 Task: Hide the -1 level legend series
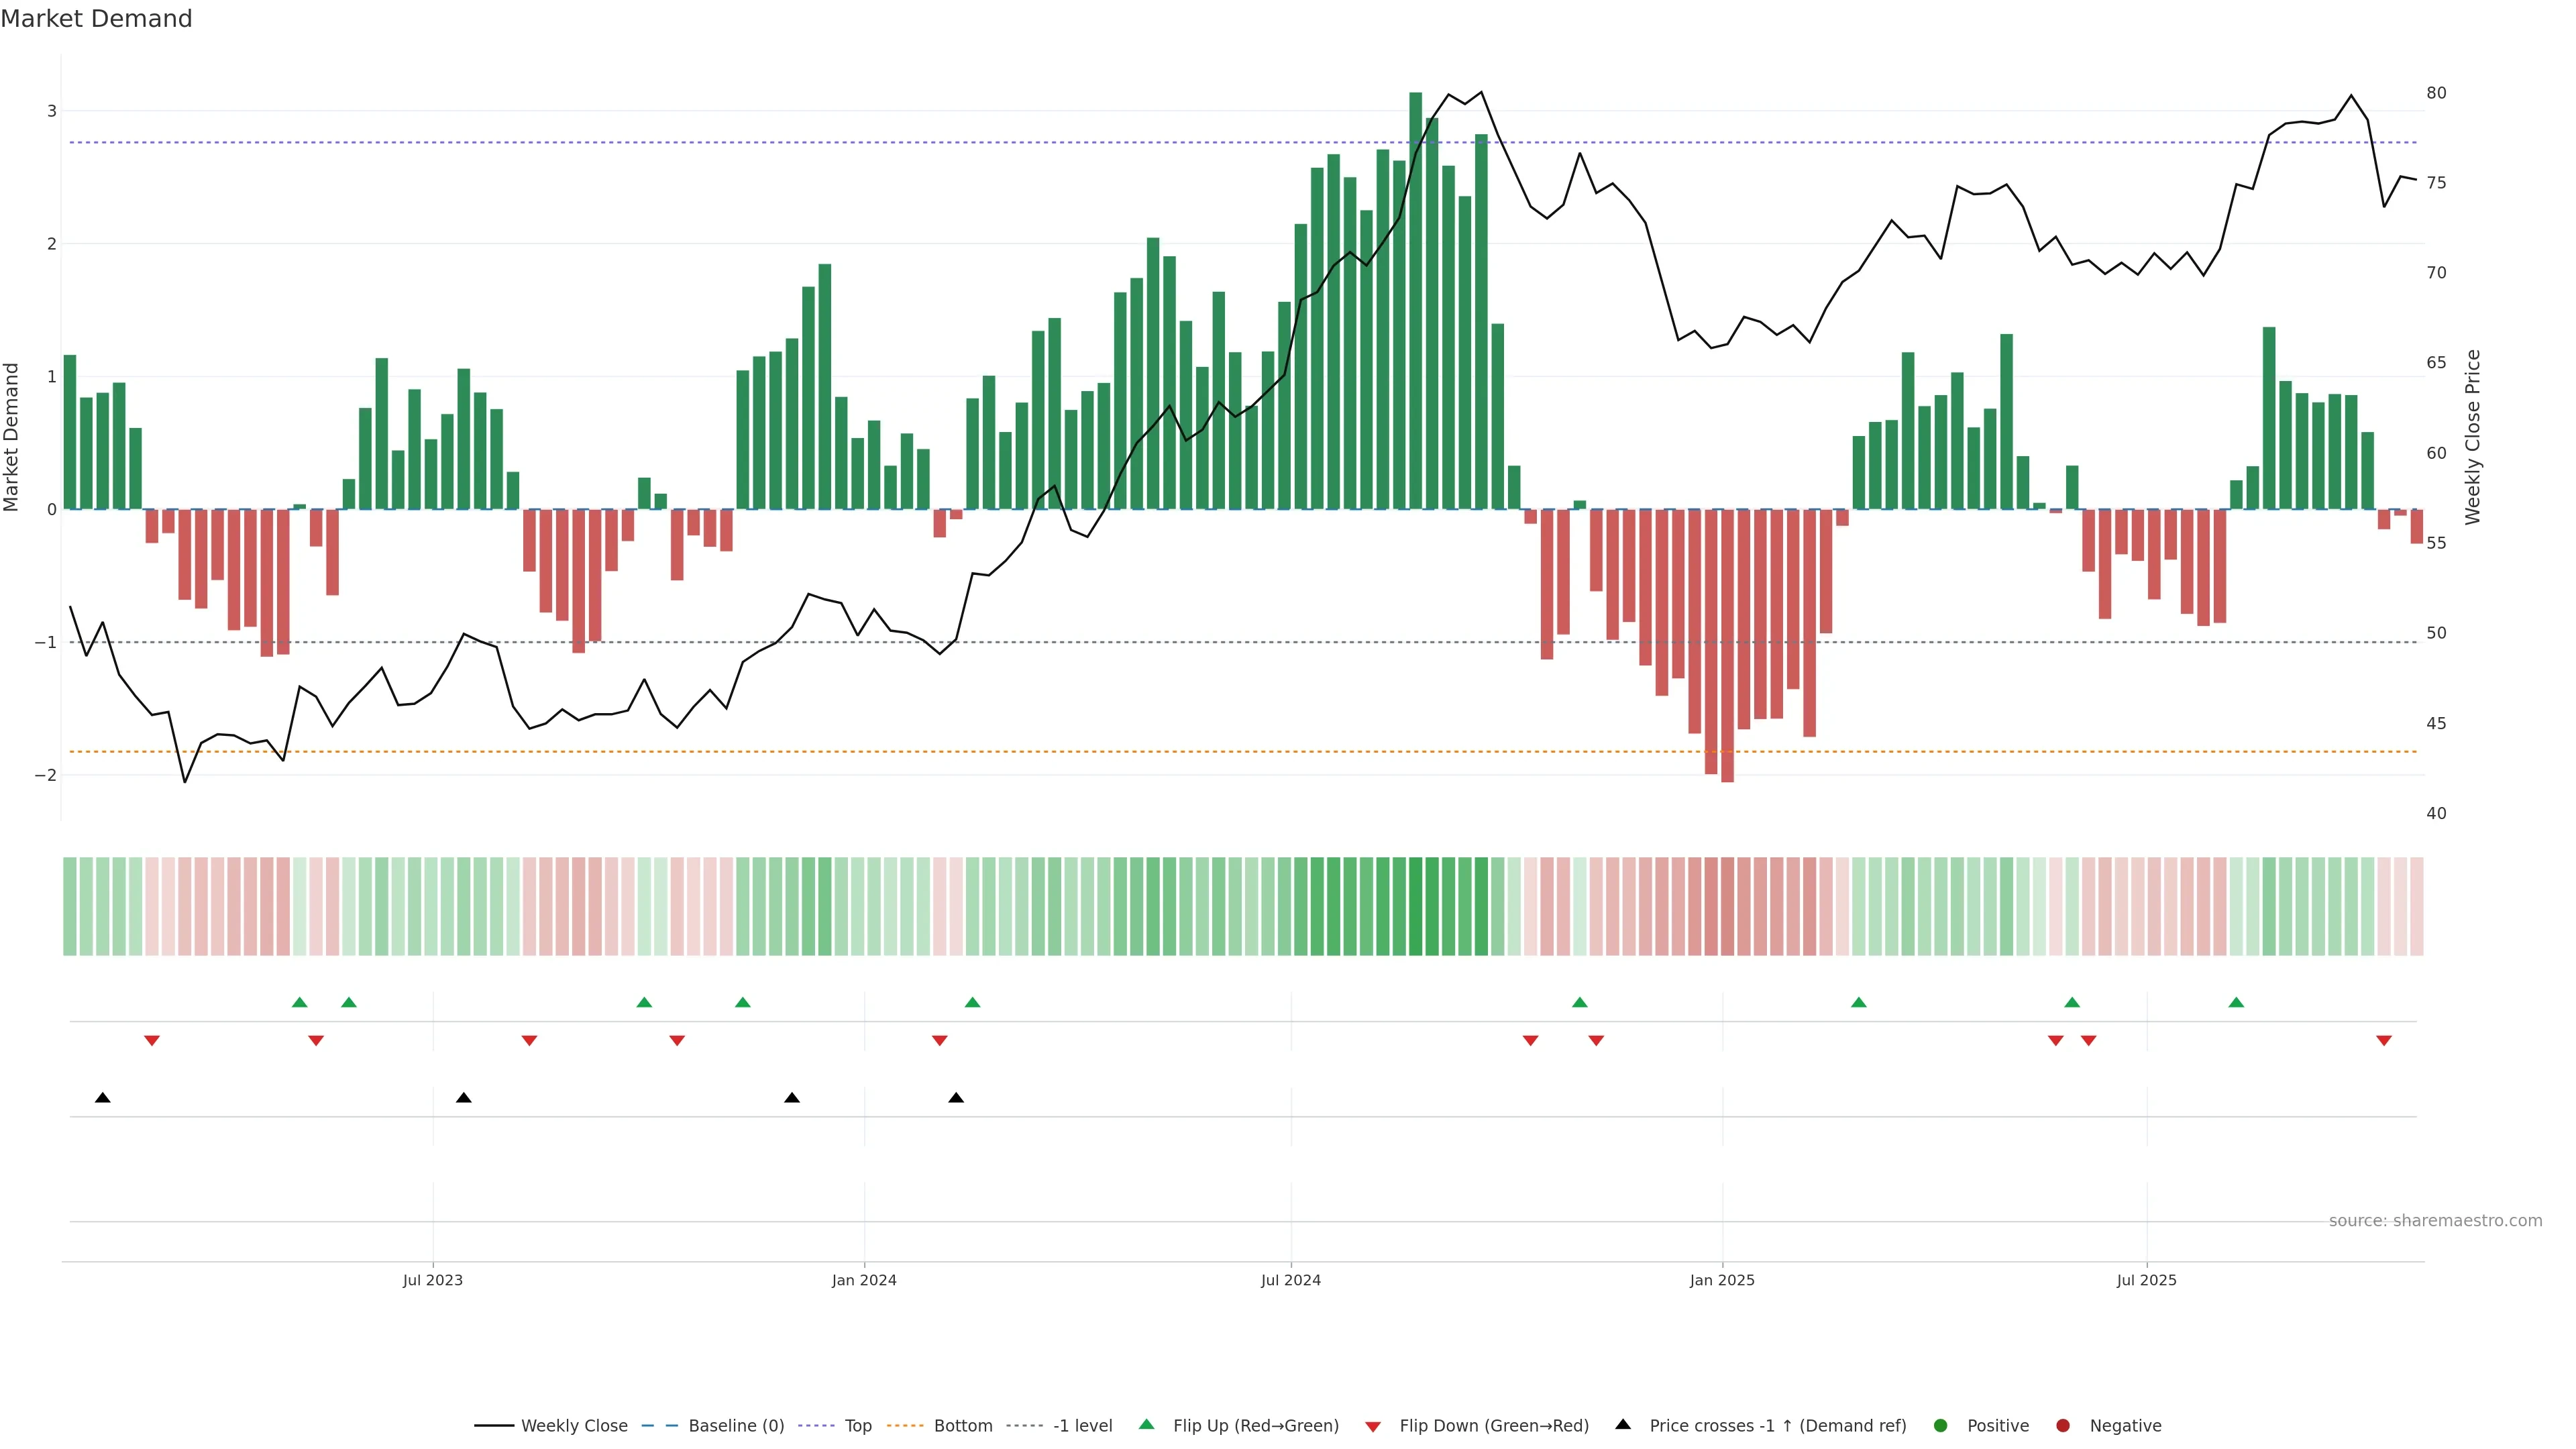[1082, 1425]
